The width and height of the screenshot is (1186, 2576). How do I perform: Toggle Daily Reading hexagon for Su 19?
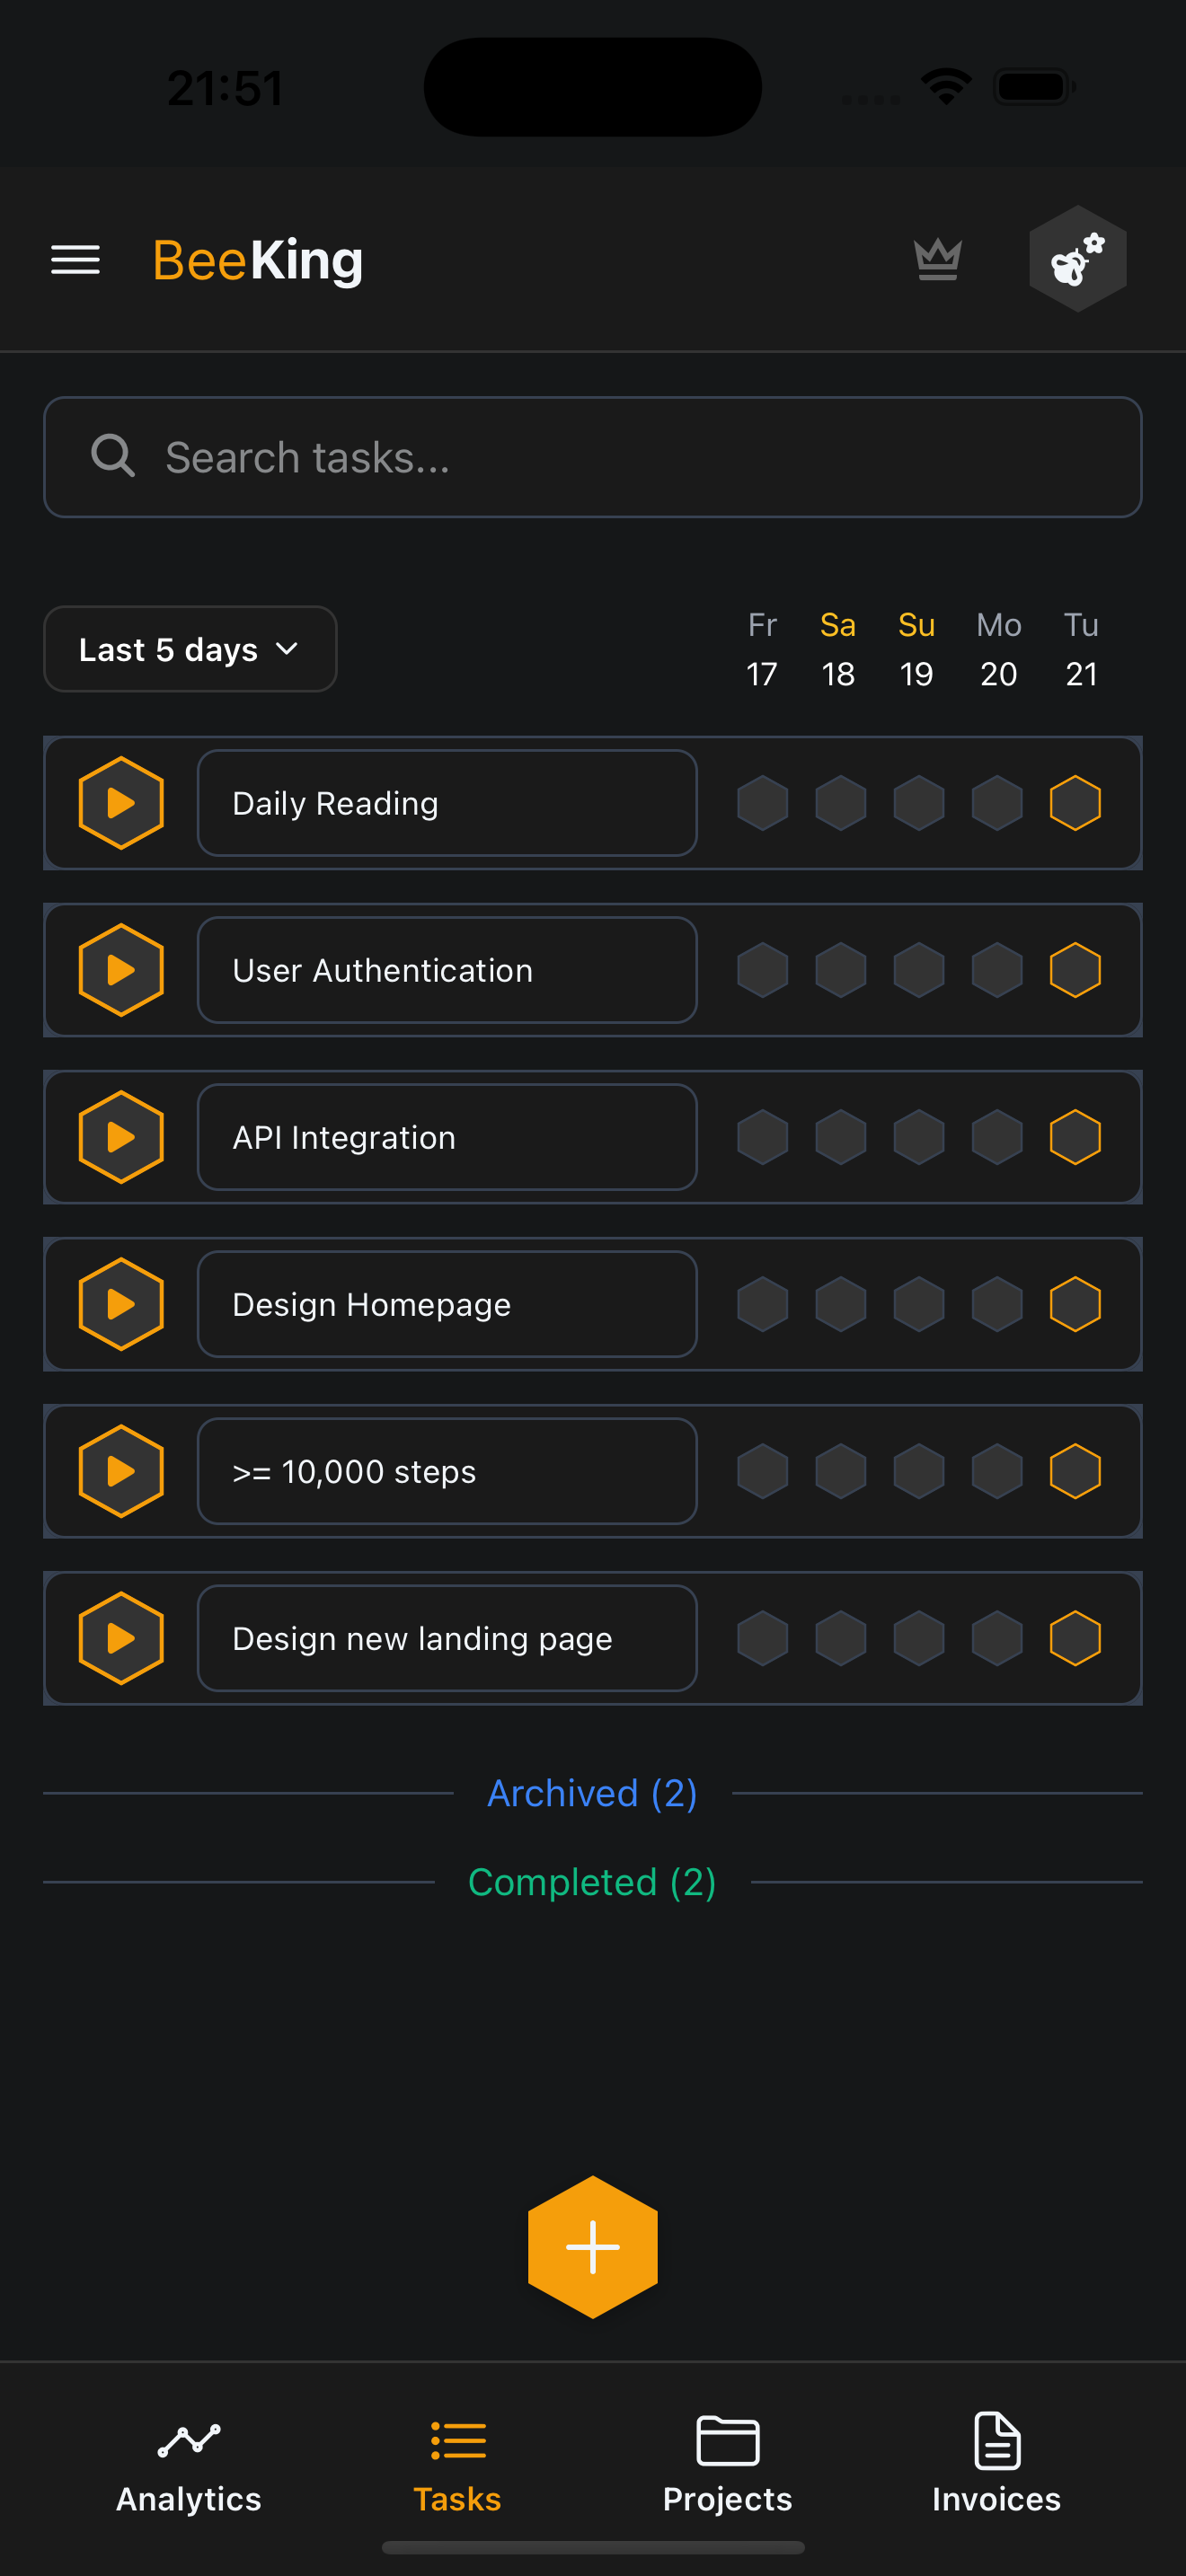tap(918, 803)
